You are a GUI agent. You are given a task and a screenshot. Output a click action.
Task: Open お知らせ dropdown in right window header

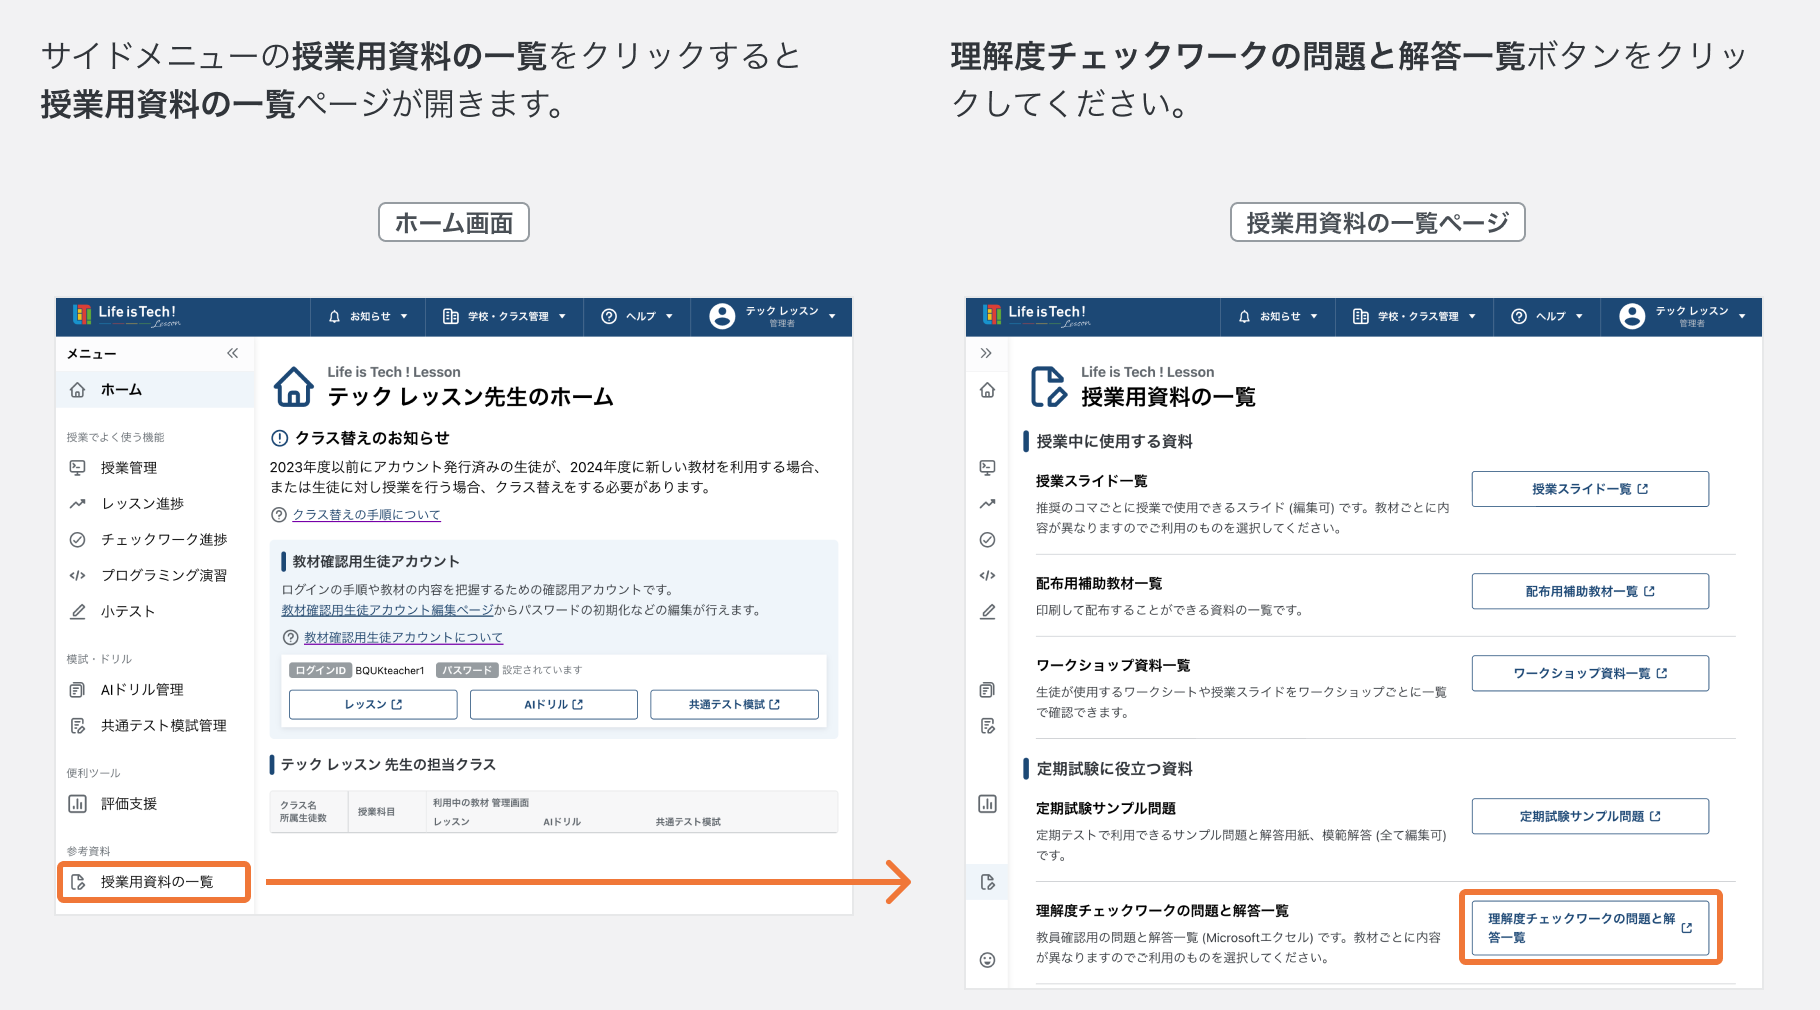coord(1278,317)
